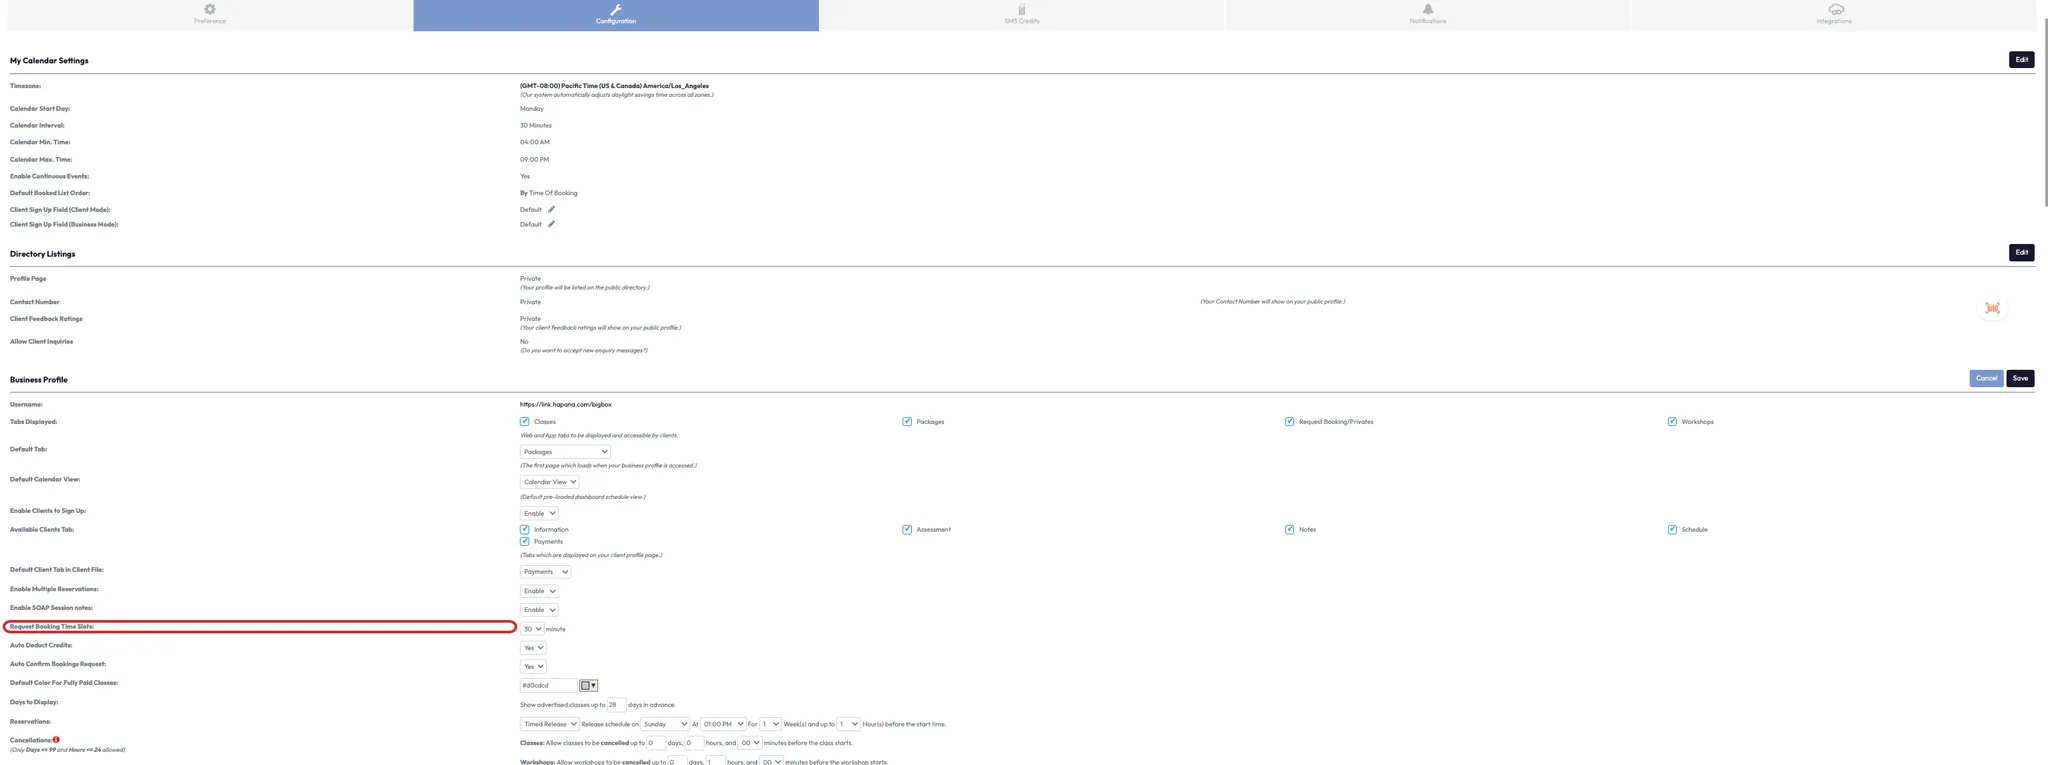This screenshot has height=765, width=2048.
Task: Edit Client Sign Up Field (Business Mode) pencil
Action: (x=551, y=225)
